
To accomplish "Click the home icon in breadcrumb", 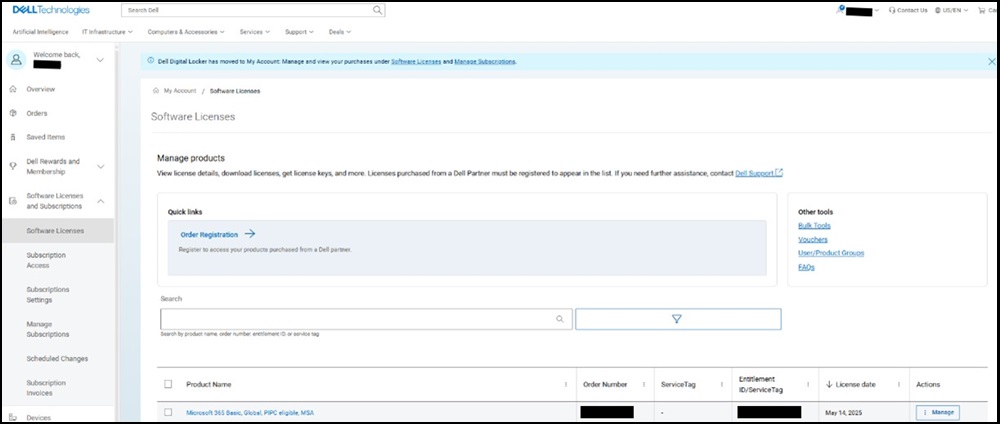I will (x=156, y=91).
